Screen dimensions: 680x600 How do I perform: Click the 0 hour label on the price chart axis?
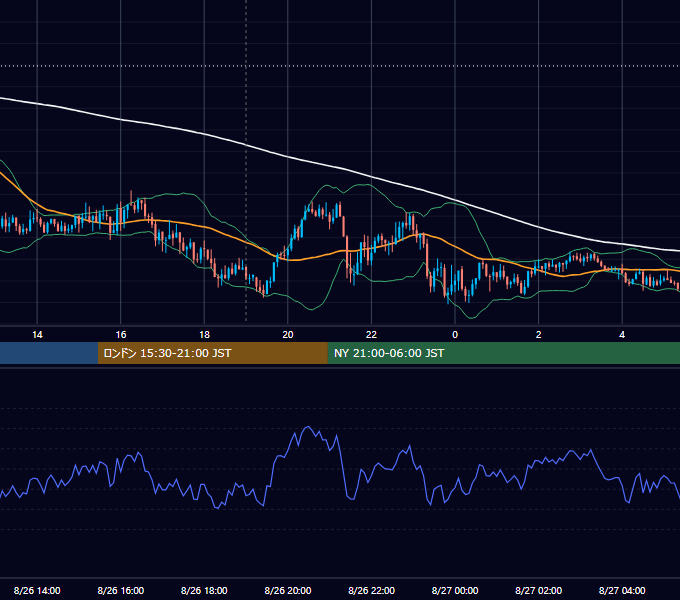(x=455, y=335)
